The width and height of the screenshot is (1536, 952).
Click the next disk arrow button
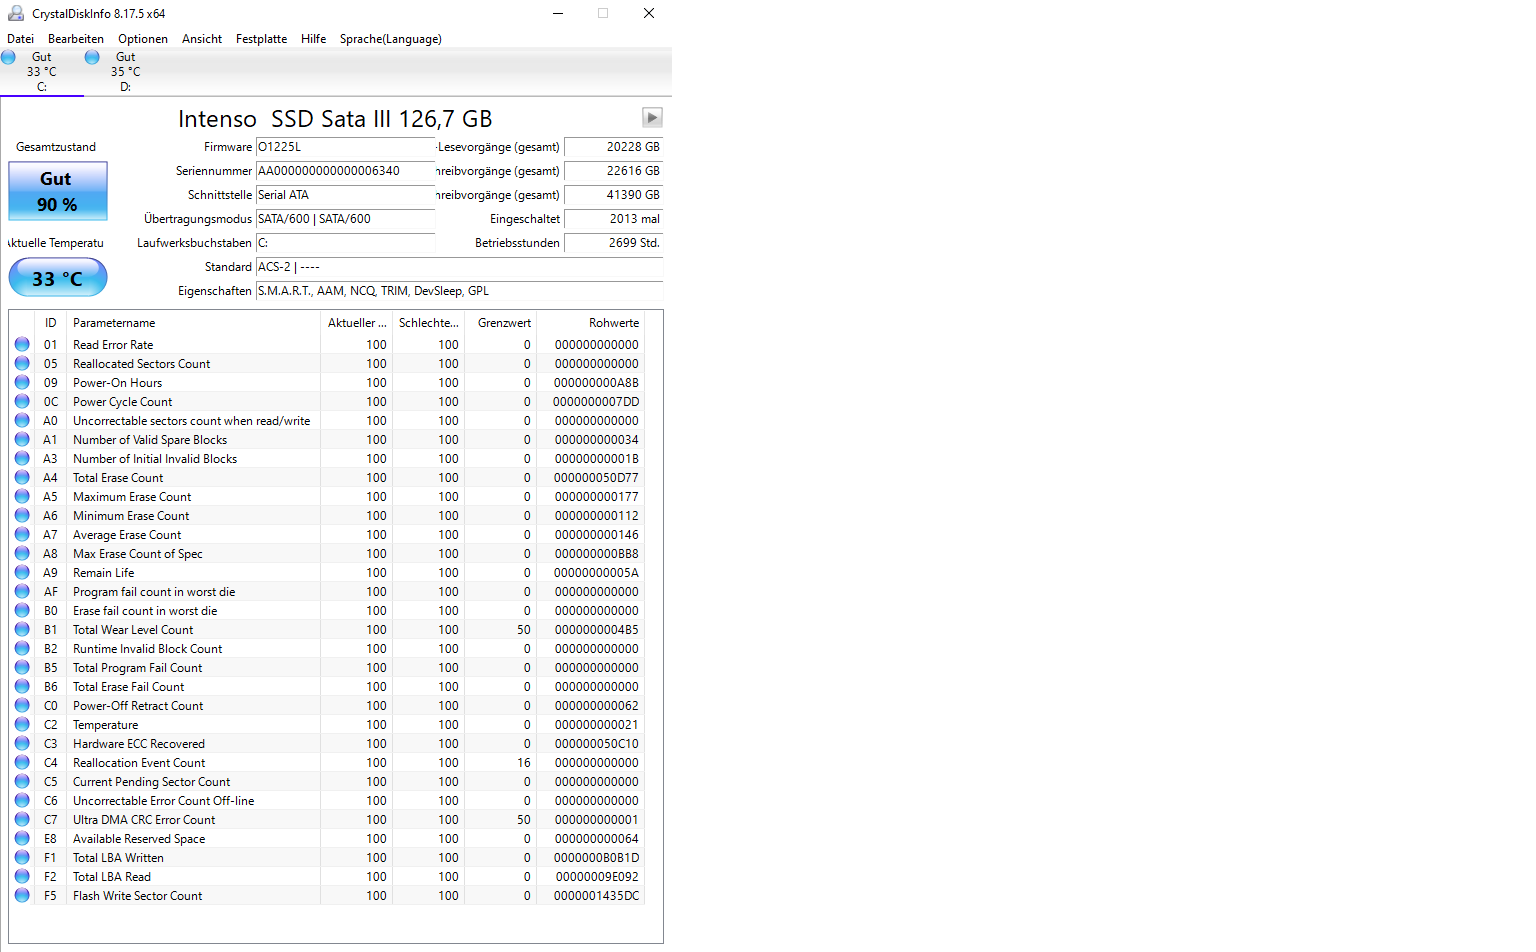click(652, 118)
